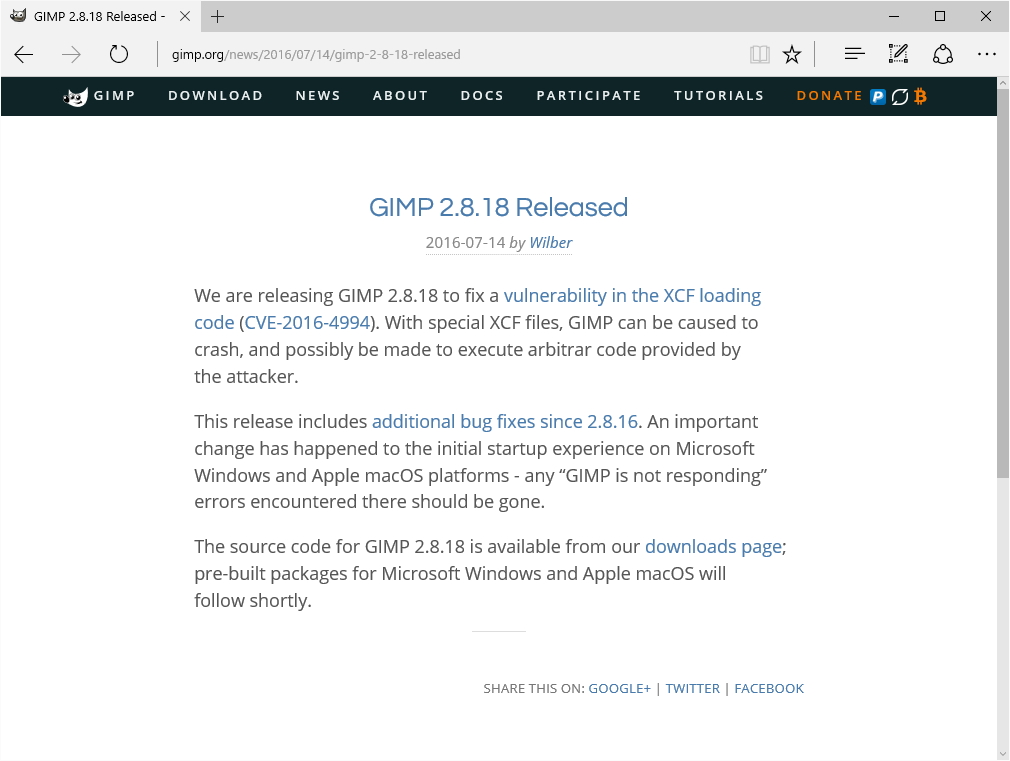Click the vertical scrollbar thumb
1010x761 pixels.
pos(1003,300)
